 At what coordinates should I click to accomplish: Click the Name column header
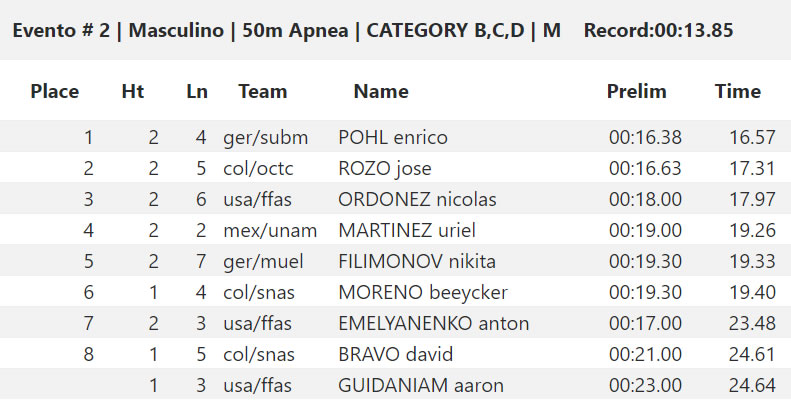point(381,91)
